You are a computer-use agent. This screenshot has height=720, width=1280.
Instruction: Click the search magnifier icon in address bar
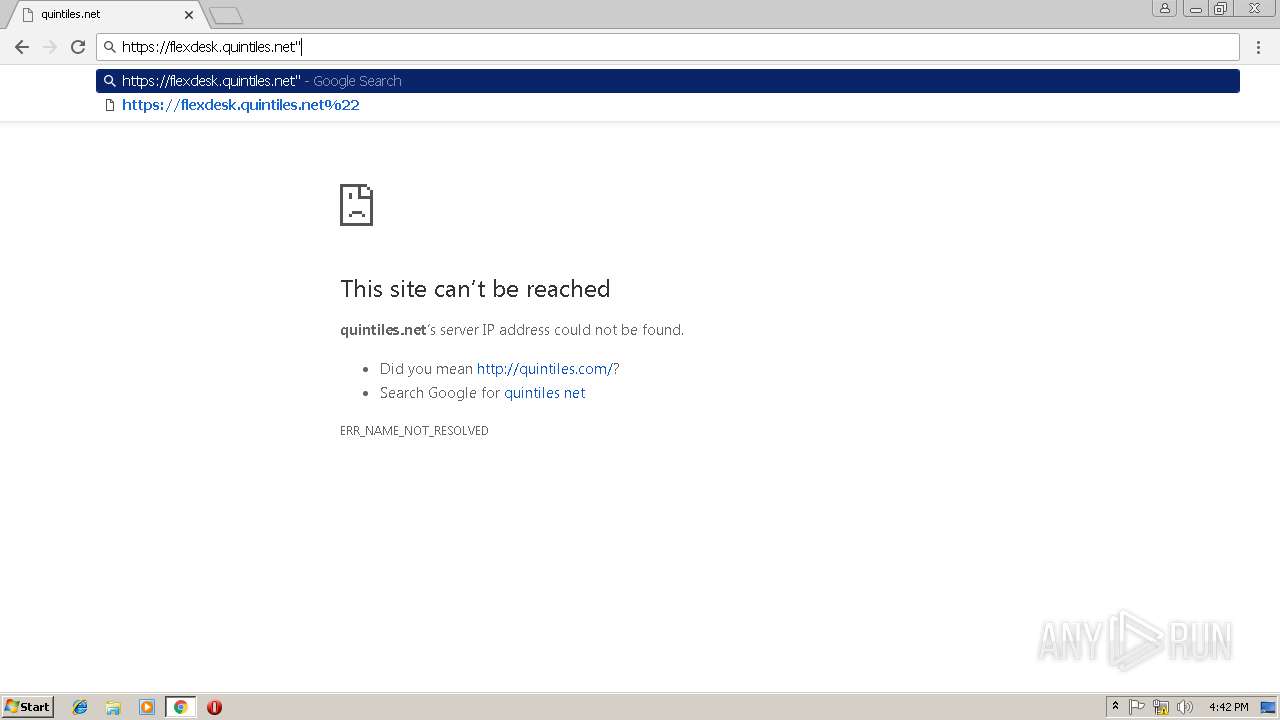110,47
